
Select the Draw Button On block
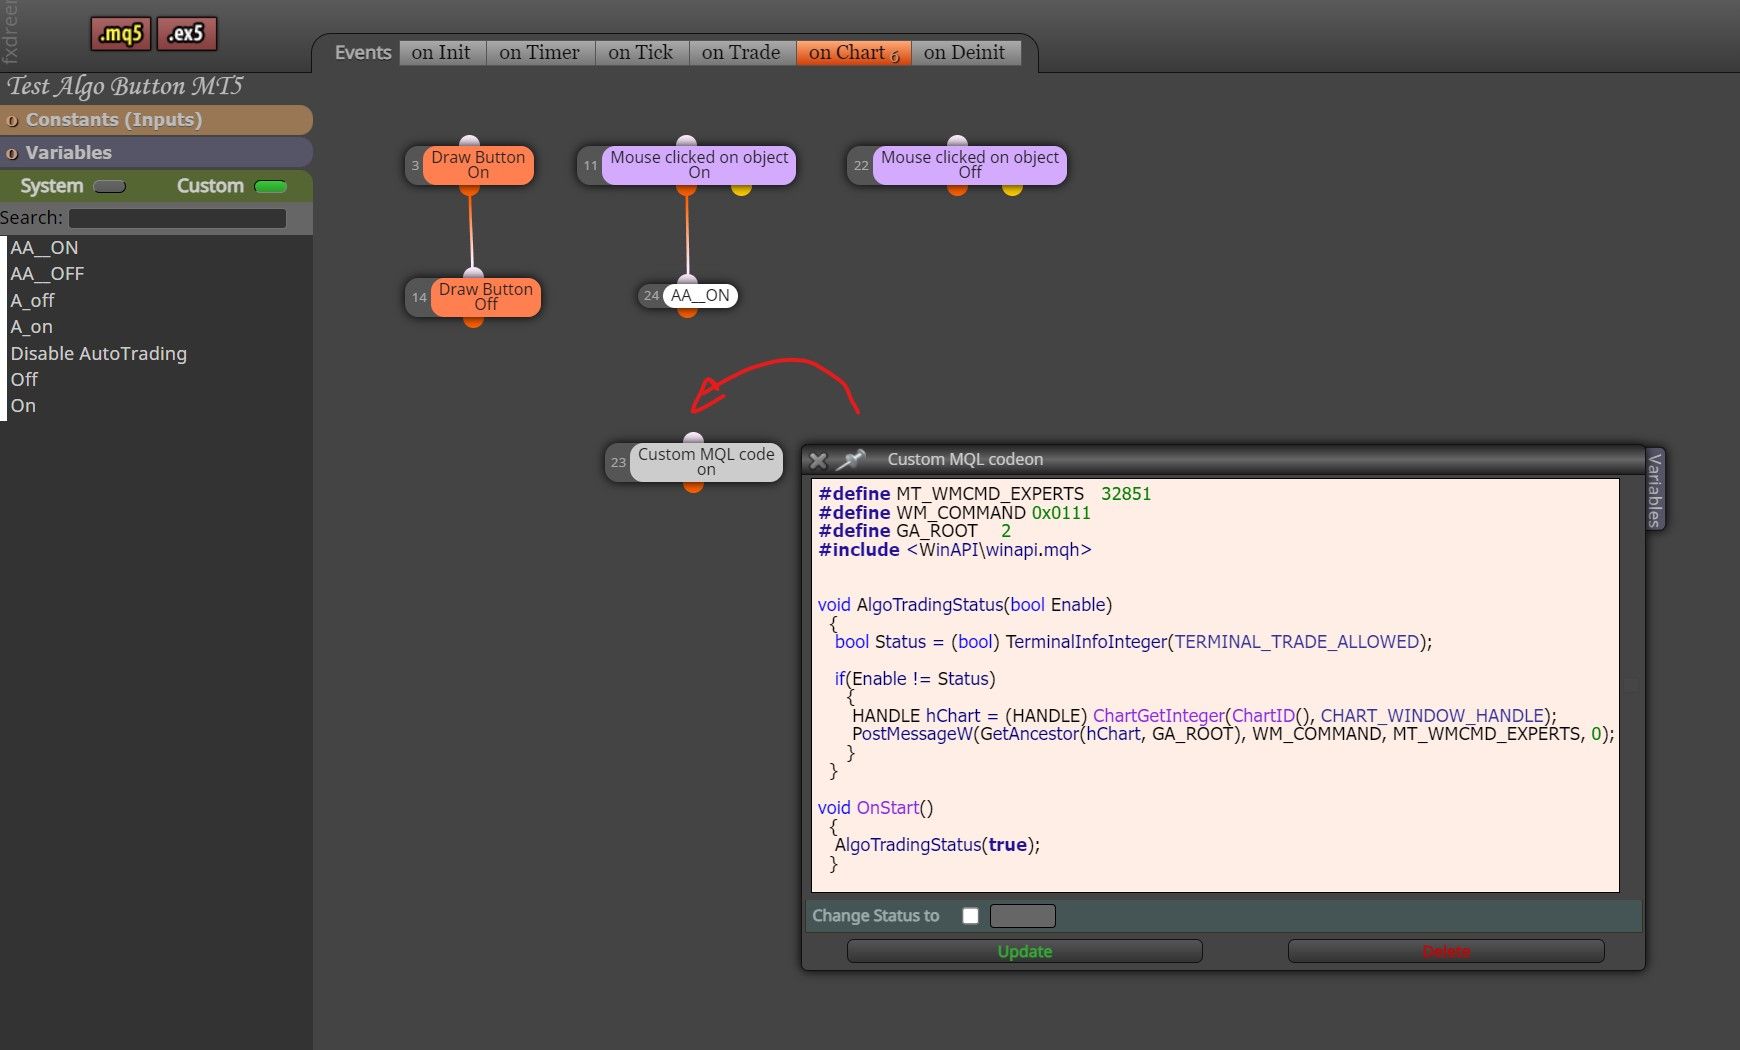pyautogui.click(x=477, y=165)
